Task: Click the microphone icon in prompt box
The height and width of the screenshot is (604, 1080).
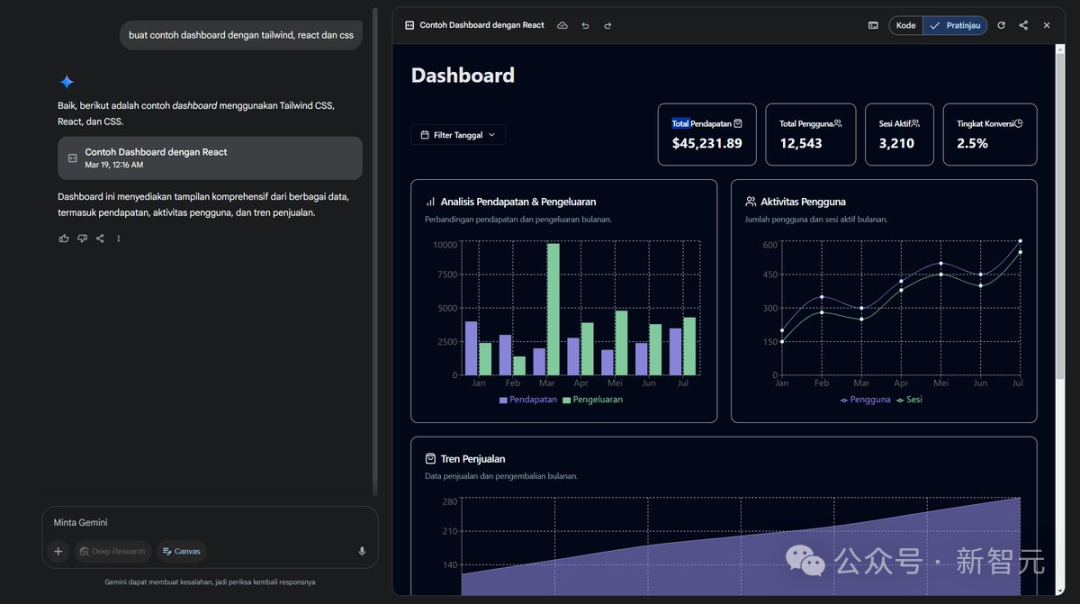Action: pyautogui.click(x=362, y=551)
